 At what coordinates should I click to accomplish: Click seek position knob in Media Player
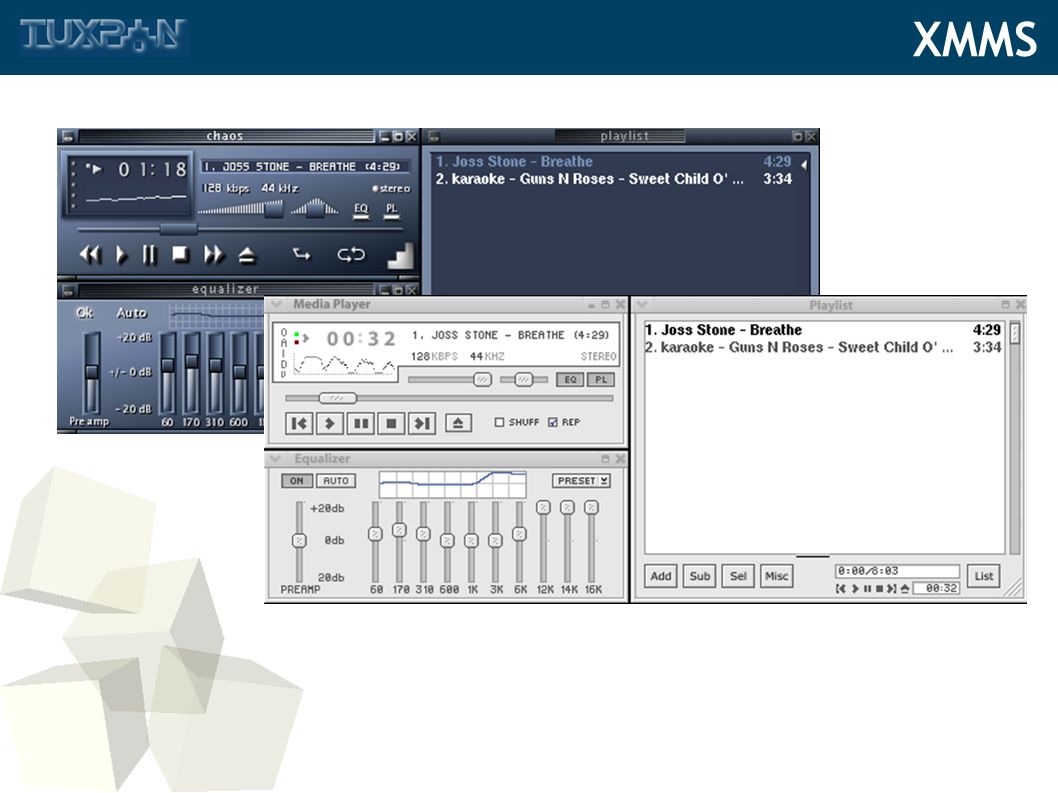click(337, 398)
